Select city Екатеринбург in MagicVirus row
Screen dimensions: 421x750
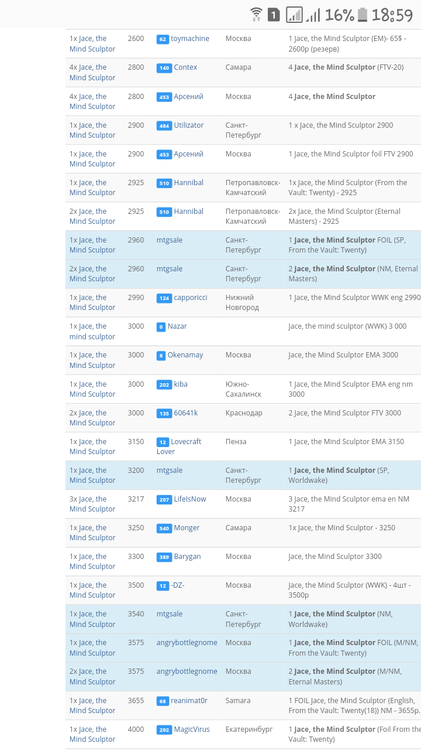click(249, 729)
